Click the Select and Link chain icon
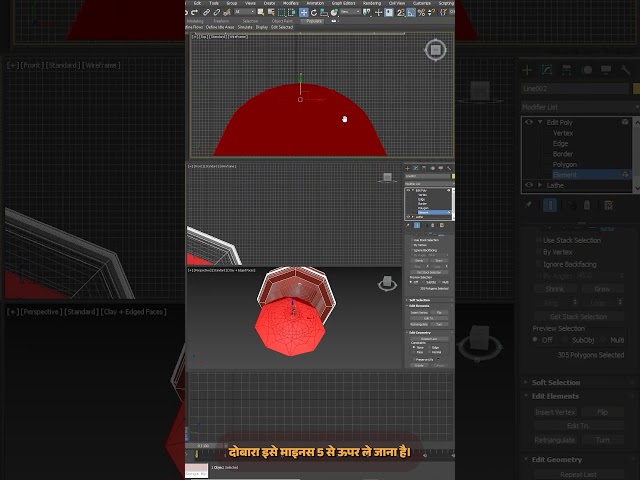The width and height of the screenshot is (640, 480). coord(207,12)
